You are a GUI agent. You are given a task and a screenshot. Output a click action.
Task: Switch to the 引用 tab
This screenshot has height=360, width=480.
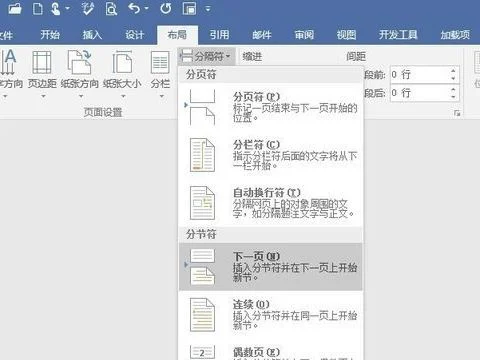219,35
